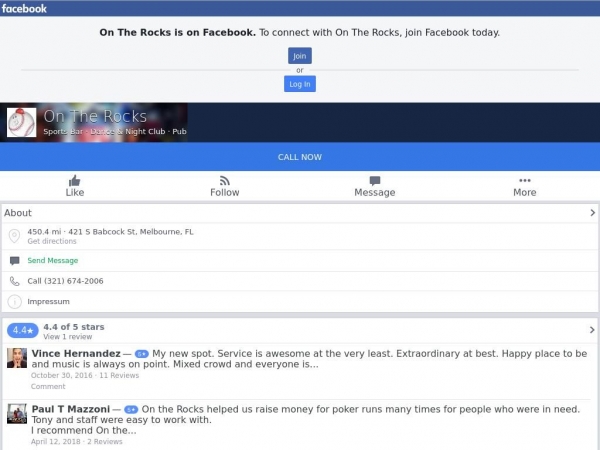Image resolution: width=600 pixels, height=450 pixels.
Task: Click October 30, 2016 review date
Action: (x=61, y=375)
